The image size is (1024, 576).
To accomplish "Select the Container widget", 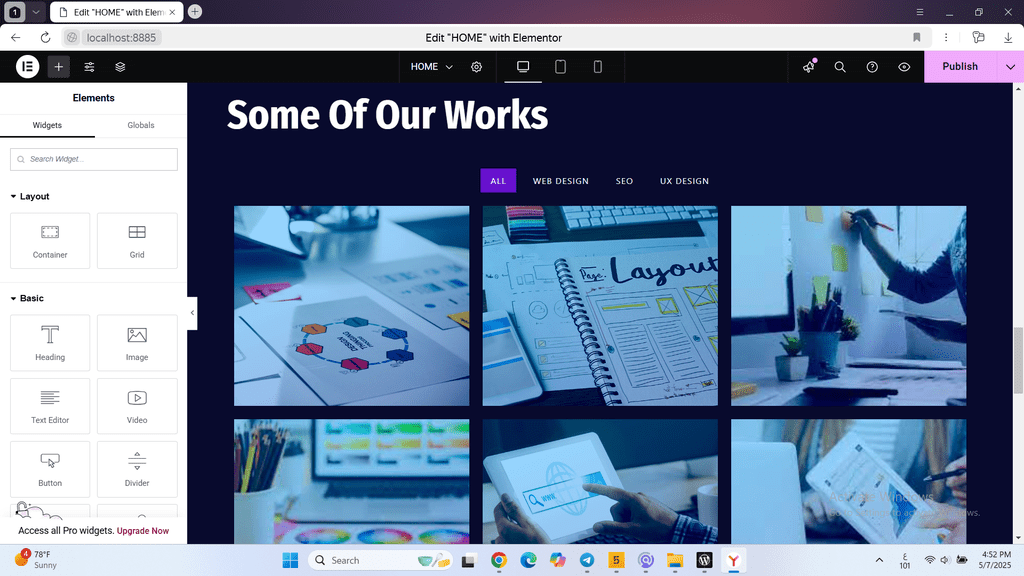I will click(50, 240).
